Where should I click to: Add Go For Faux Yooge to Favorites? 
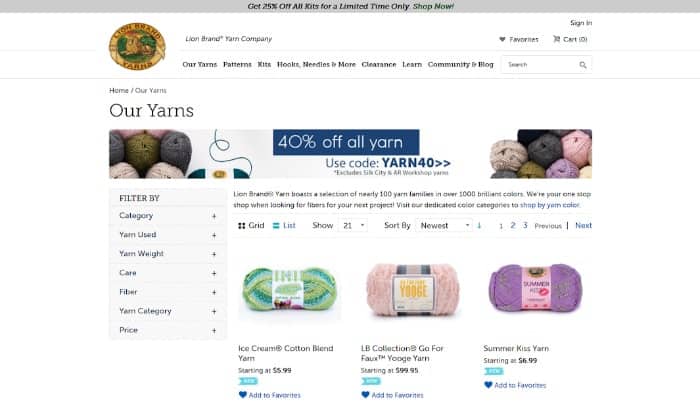pos(392,395)
